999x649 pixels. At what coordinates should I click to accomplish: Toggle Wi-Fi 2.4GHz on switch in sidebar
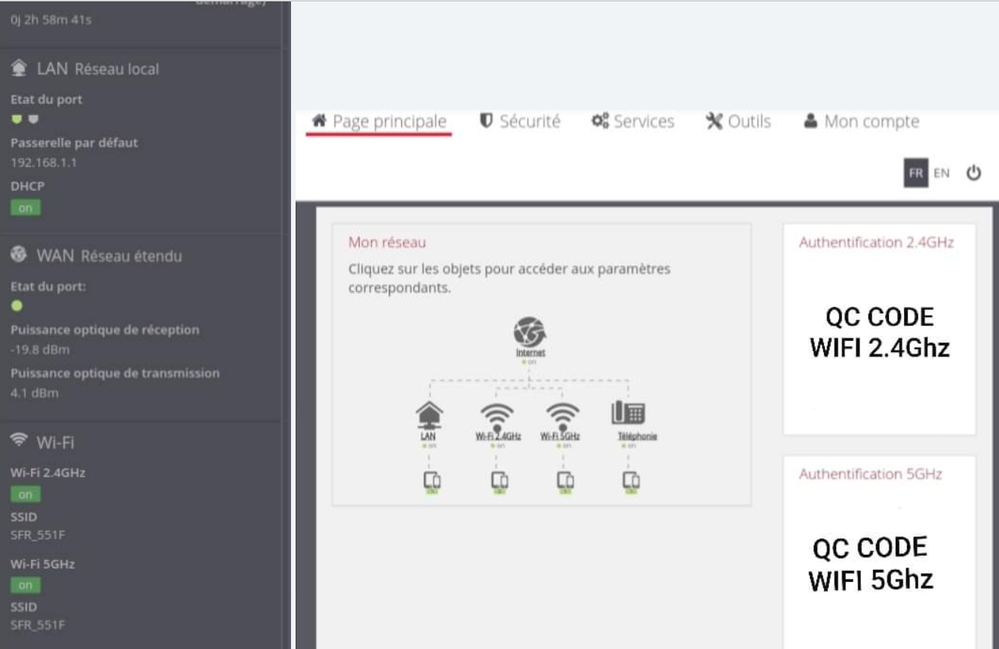click(x=25, y=494)
